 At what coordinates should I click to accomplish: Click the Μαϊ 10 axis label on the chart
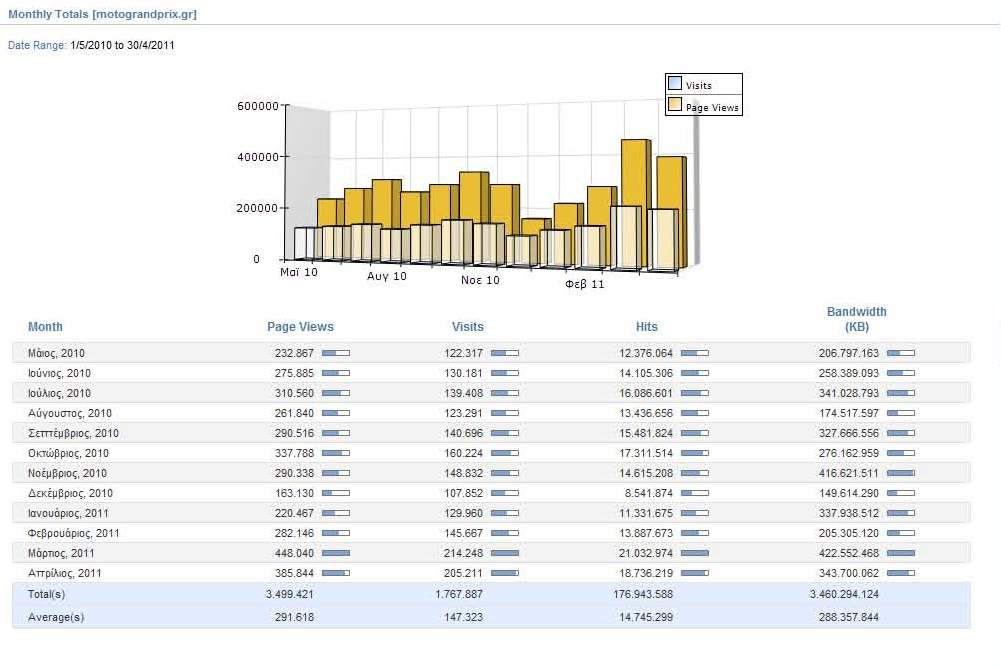299,272
